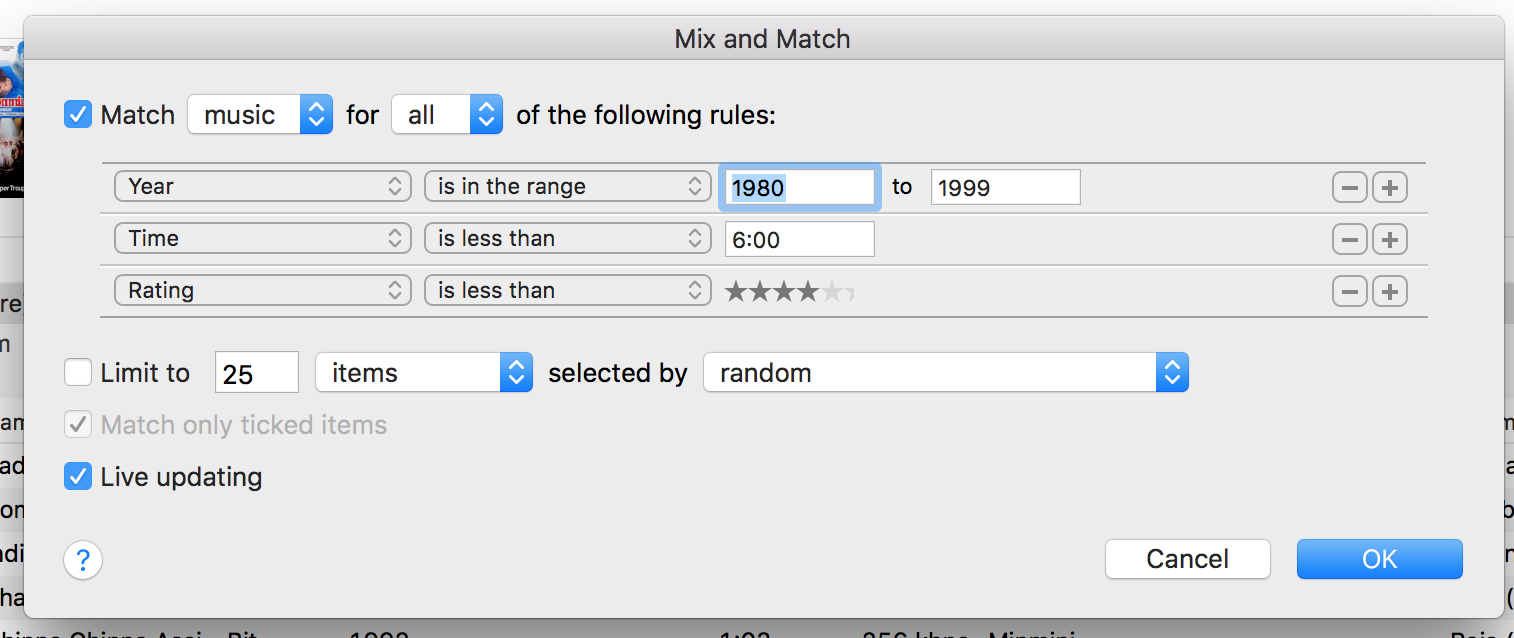Remove the Time rule with minus button
This screenshot has width=1514, height=638.
(x=1349, y=239)
